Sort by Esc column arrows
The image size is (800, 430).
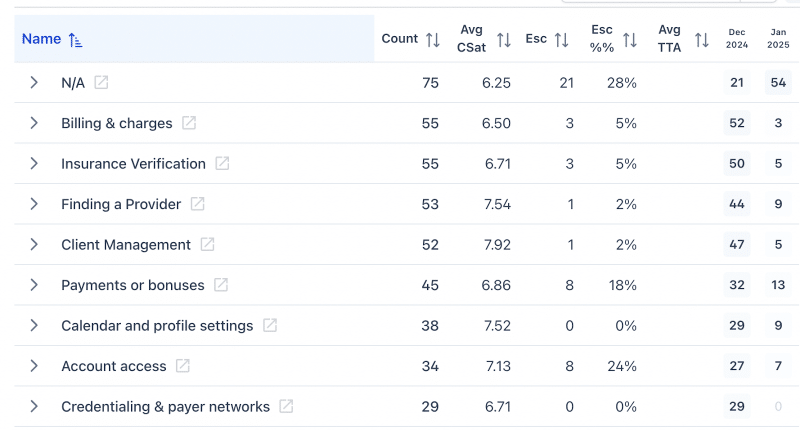click(561, 40)
